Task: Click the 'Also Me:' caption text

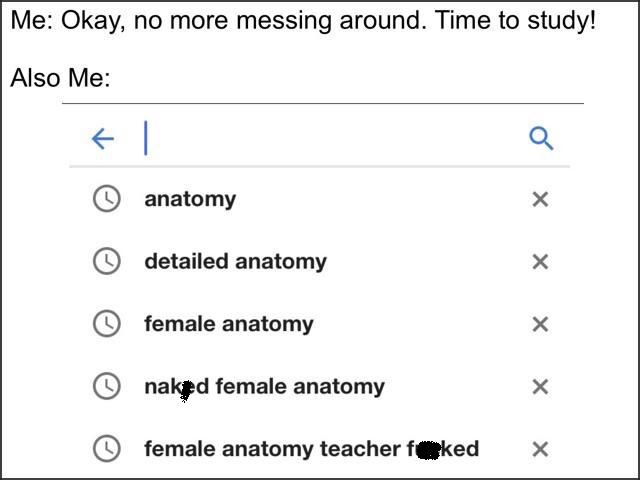Action: [60, 78]
